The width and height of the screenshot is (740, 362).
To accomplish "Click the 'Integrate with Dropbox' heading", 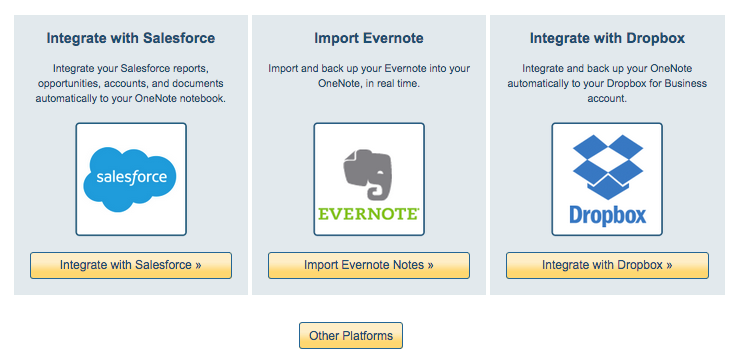I will click(607, 38).
